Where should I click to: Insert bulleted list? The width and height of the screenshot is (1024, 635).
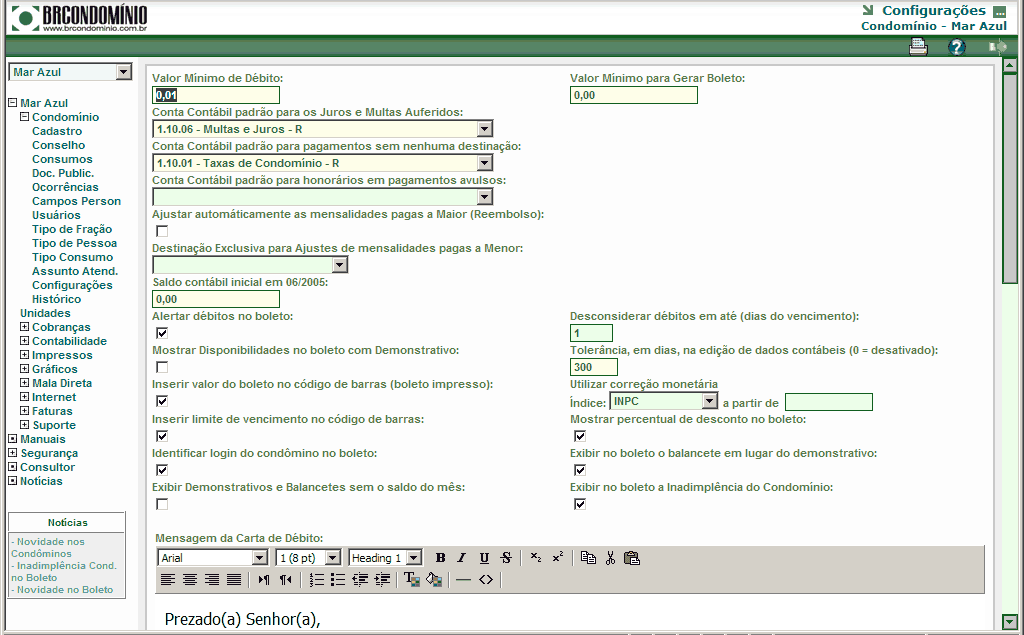338,579
